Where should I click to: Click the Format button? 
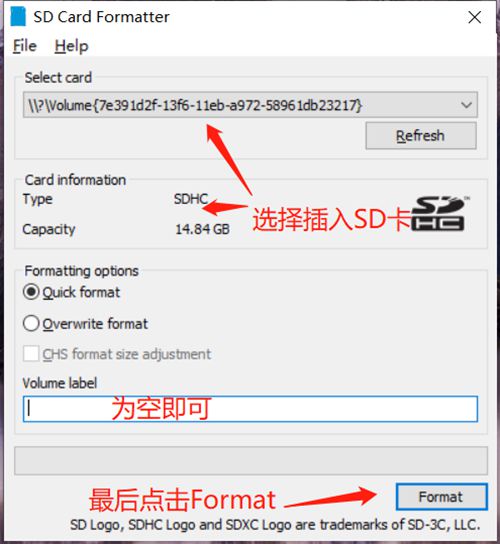click(x=442, y=497)
